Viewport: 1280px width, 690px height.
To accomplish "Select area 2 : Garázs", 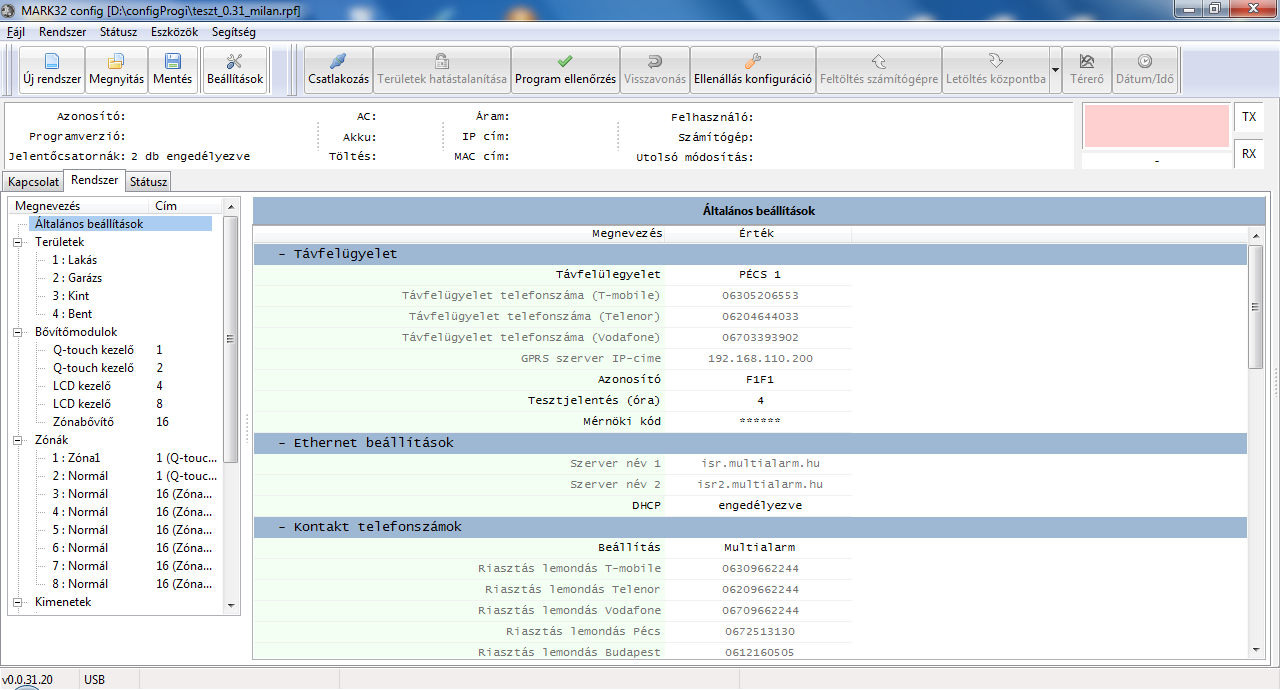I will pyautogui.click(x=77, y=278).
